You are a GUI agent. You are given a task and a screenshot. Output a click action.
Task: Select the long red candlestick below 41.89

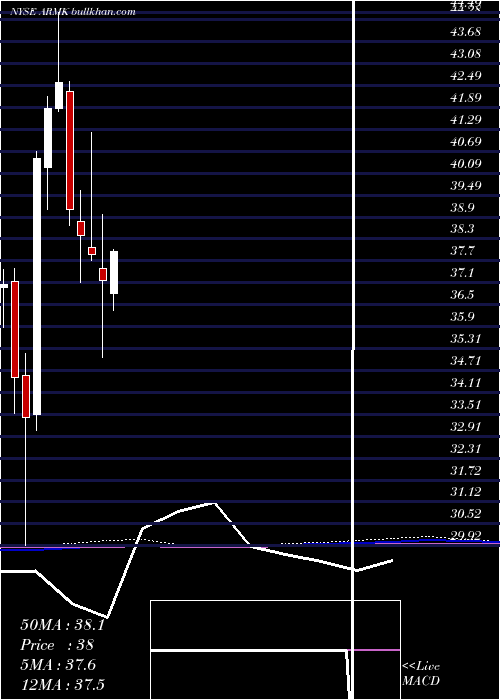(70, 150)
